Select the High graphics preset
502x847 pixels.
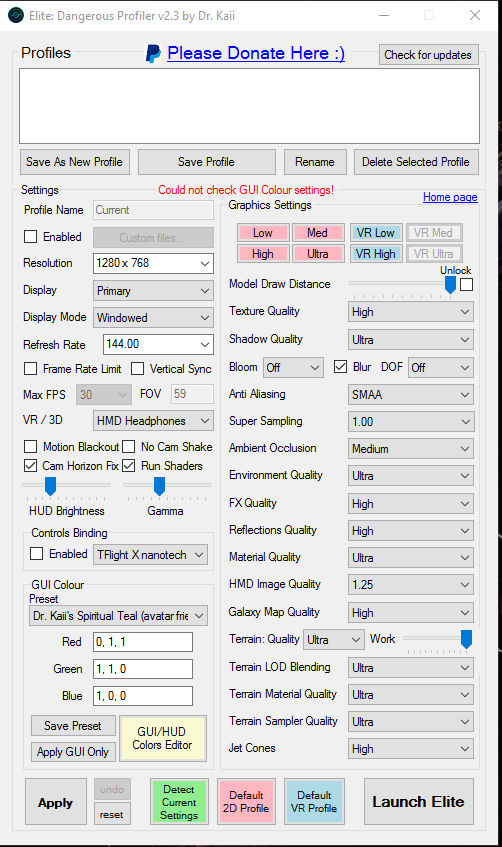[x=263, y=254]
